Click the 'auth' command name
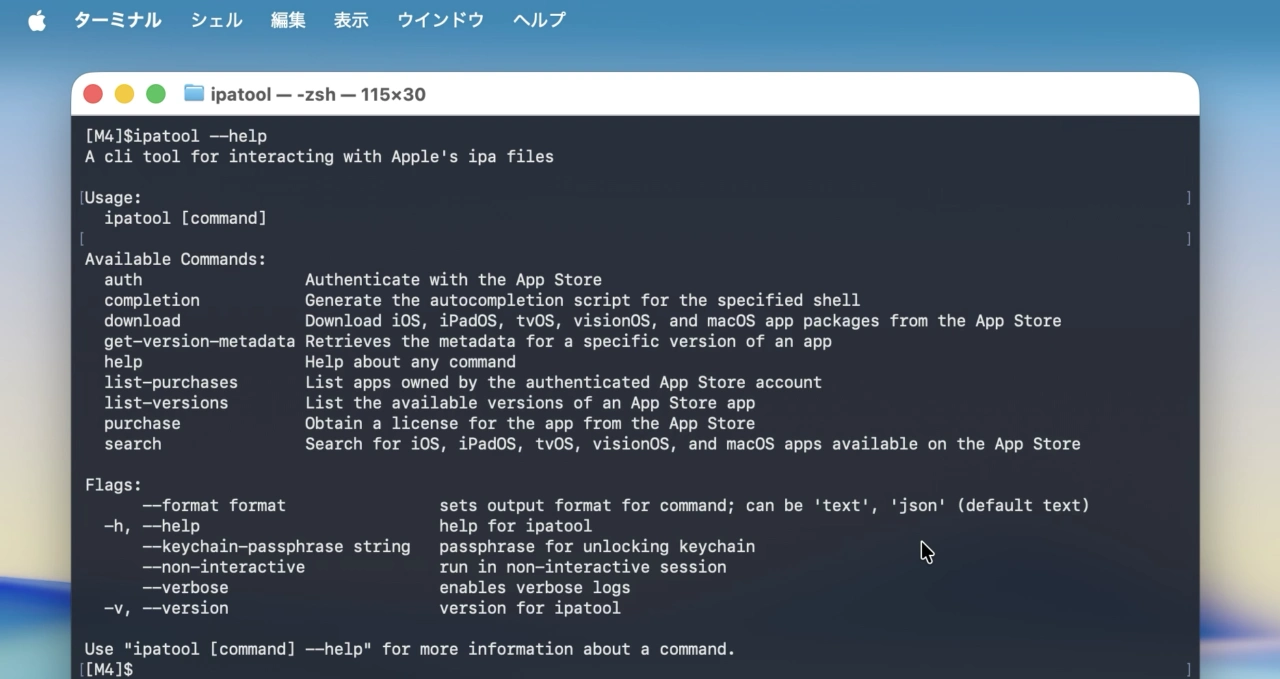 coord(123,280)
